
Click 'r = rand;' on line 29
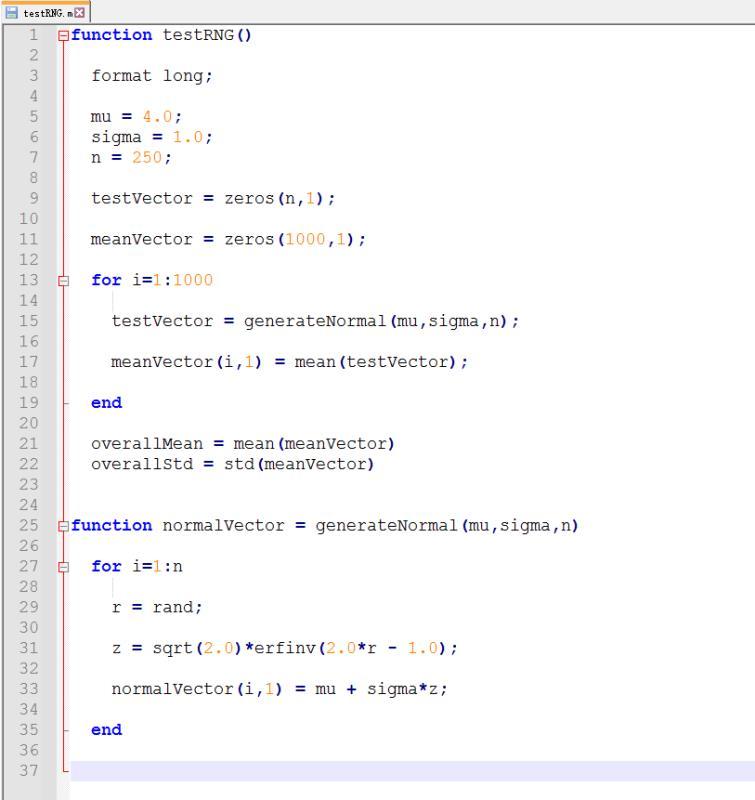click(157, 607)
